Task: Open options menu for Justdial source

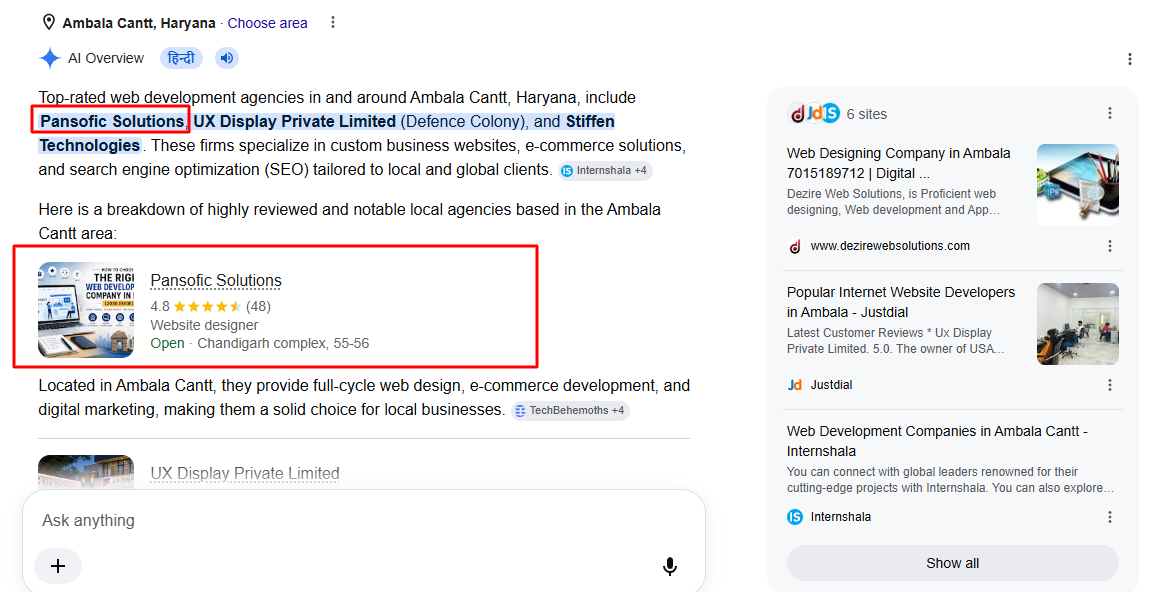Action: tap(1110, 385)
